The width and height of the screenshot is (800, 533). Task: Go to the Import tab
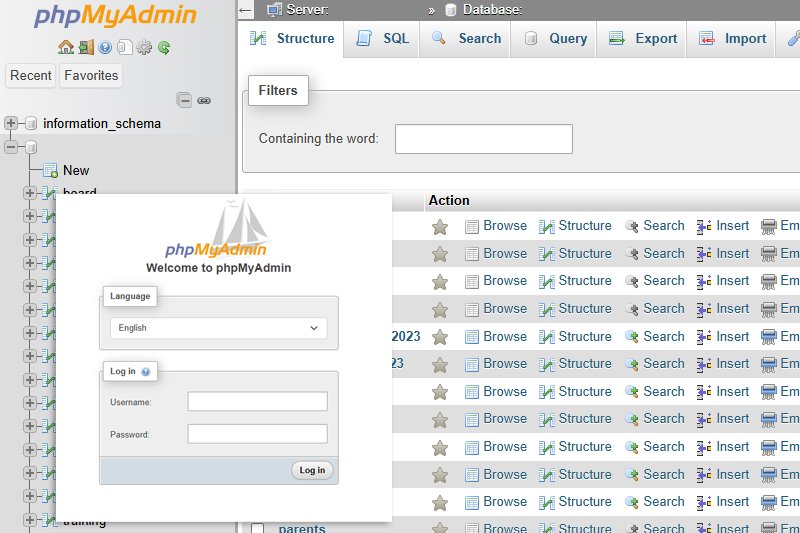click(733, 39)
